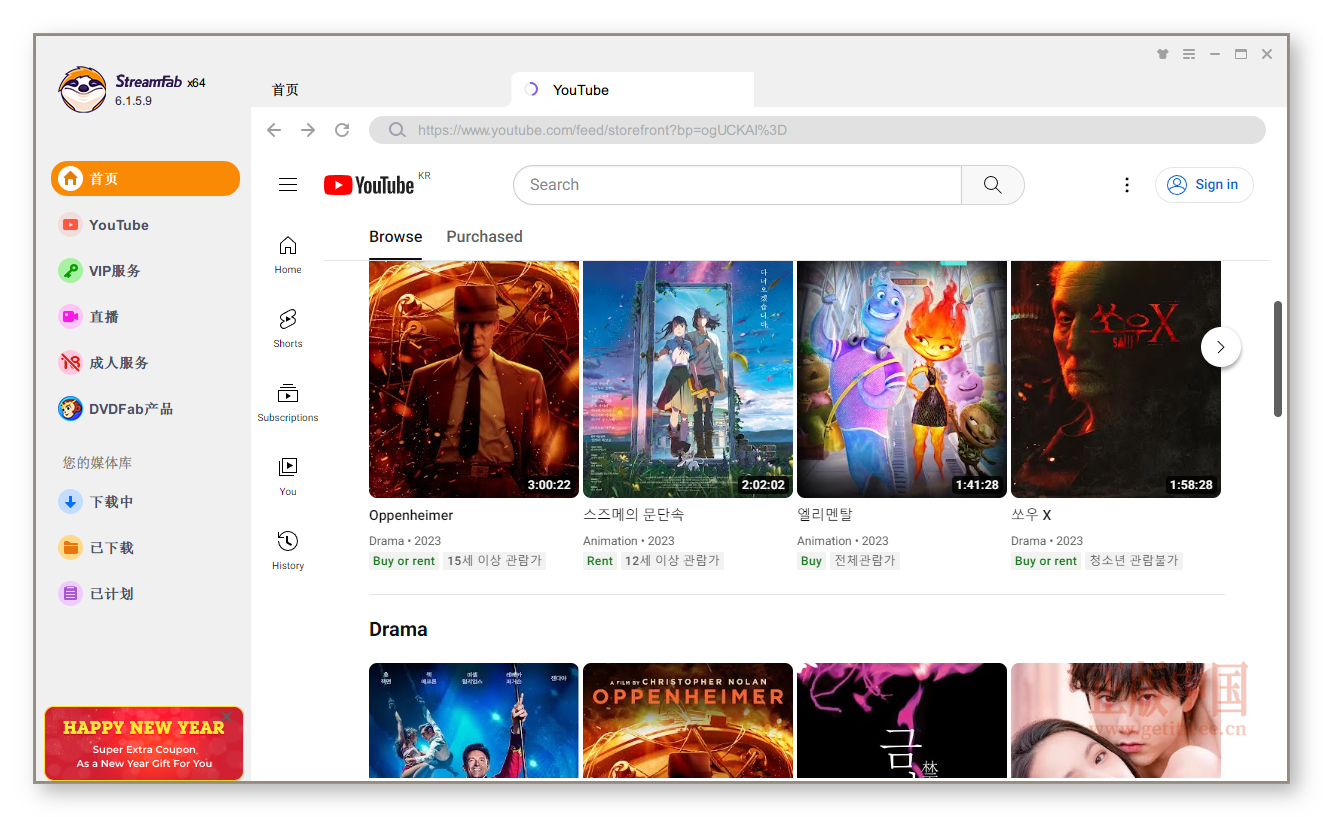Click the Buy or rent badge under Oppenheimer

(404, 561)
